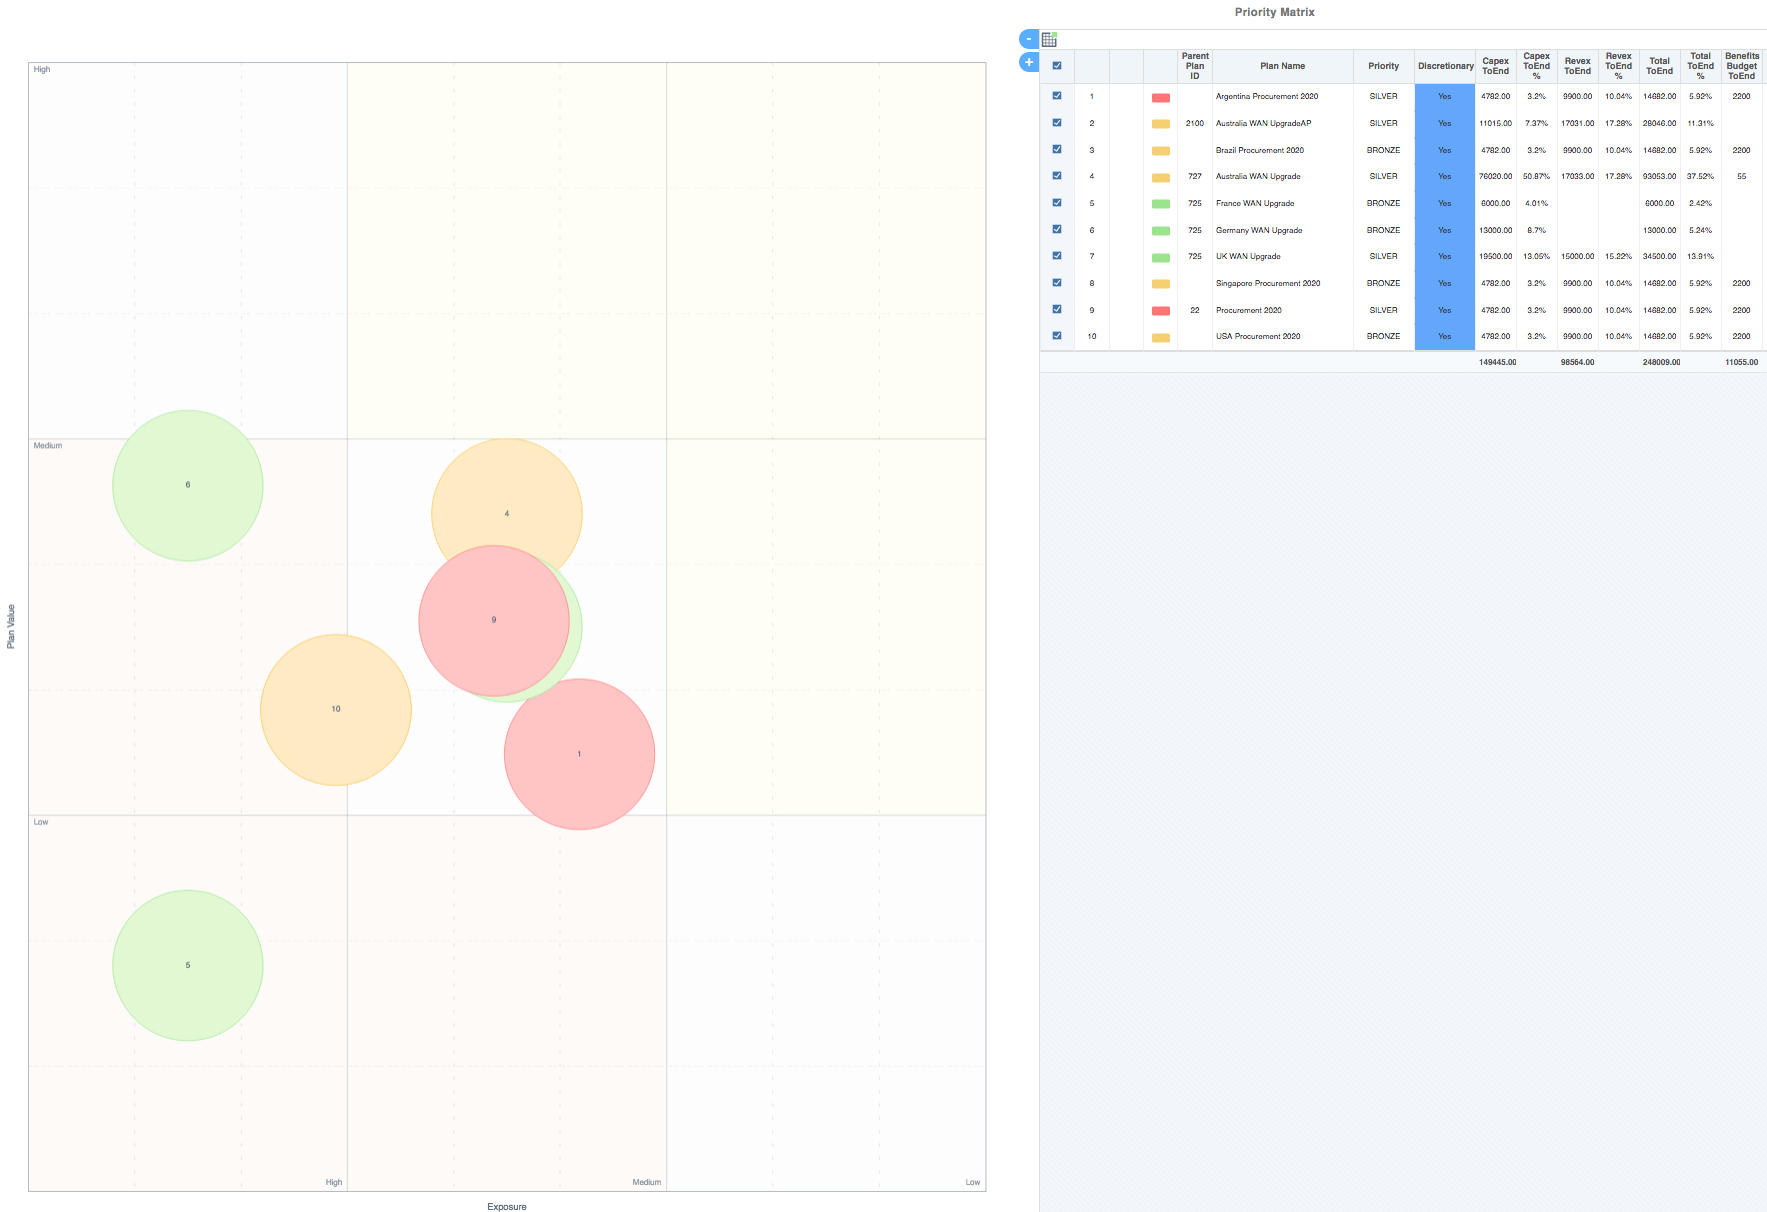The image size is (1767, 1212).
Task: Uncheck the Germany WAN Upgrade row checkbox
Action: pyautogui.click(x=1057, y=229)
